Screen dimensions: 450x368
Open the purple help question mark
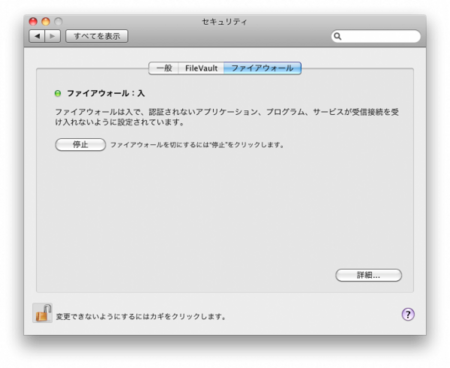click(x=408, y=314)
